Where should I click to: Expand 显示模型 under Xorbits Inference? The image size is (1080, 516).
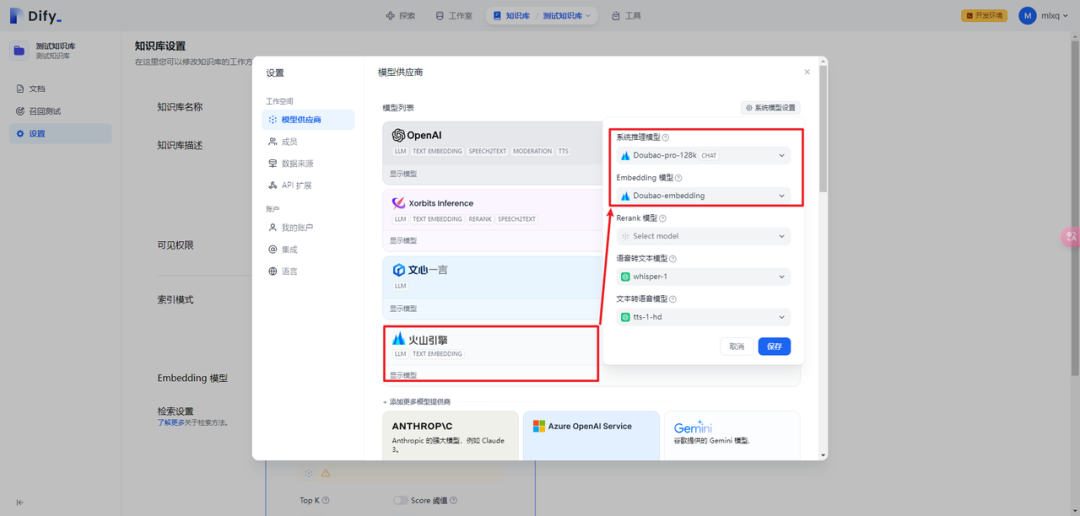coord(403,241)
